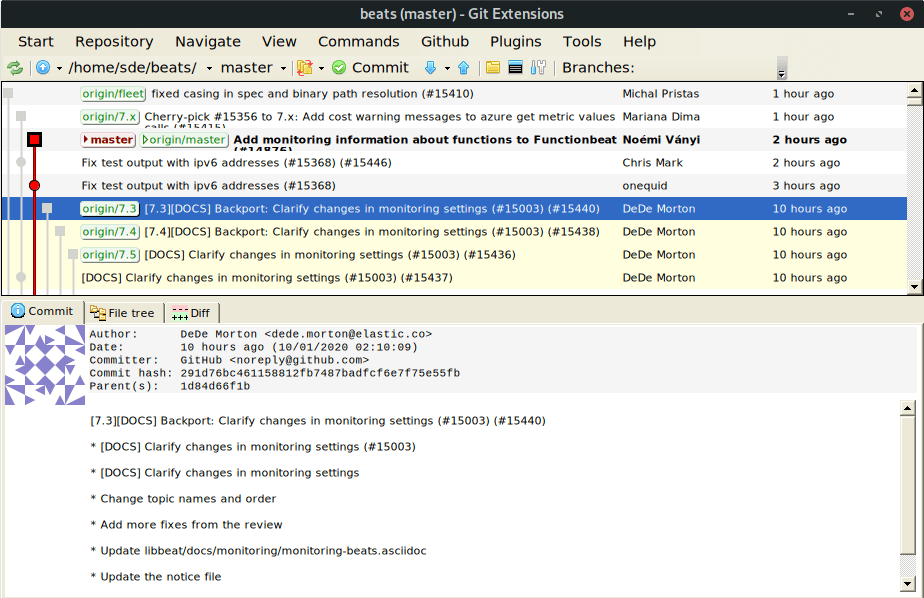924x598 pixels.
Task: Switch to the Diff tab
Action: (x=191, y=313)
